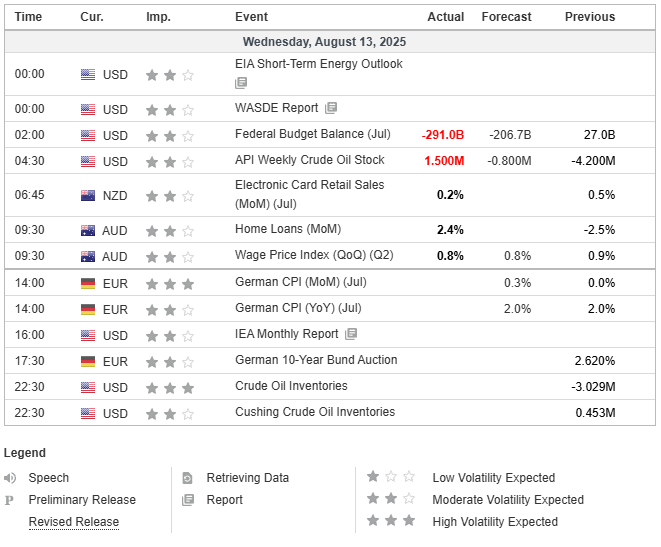Click the 1.500M actual value
Screen dimensions: 661x547
click(444, 161)
